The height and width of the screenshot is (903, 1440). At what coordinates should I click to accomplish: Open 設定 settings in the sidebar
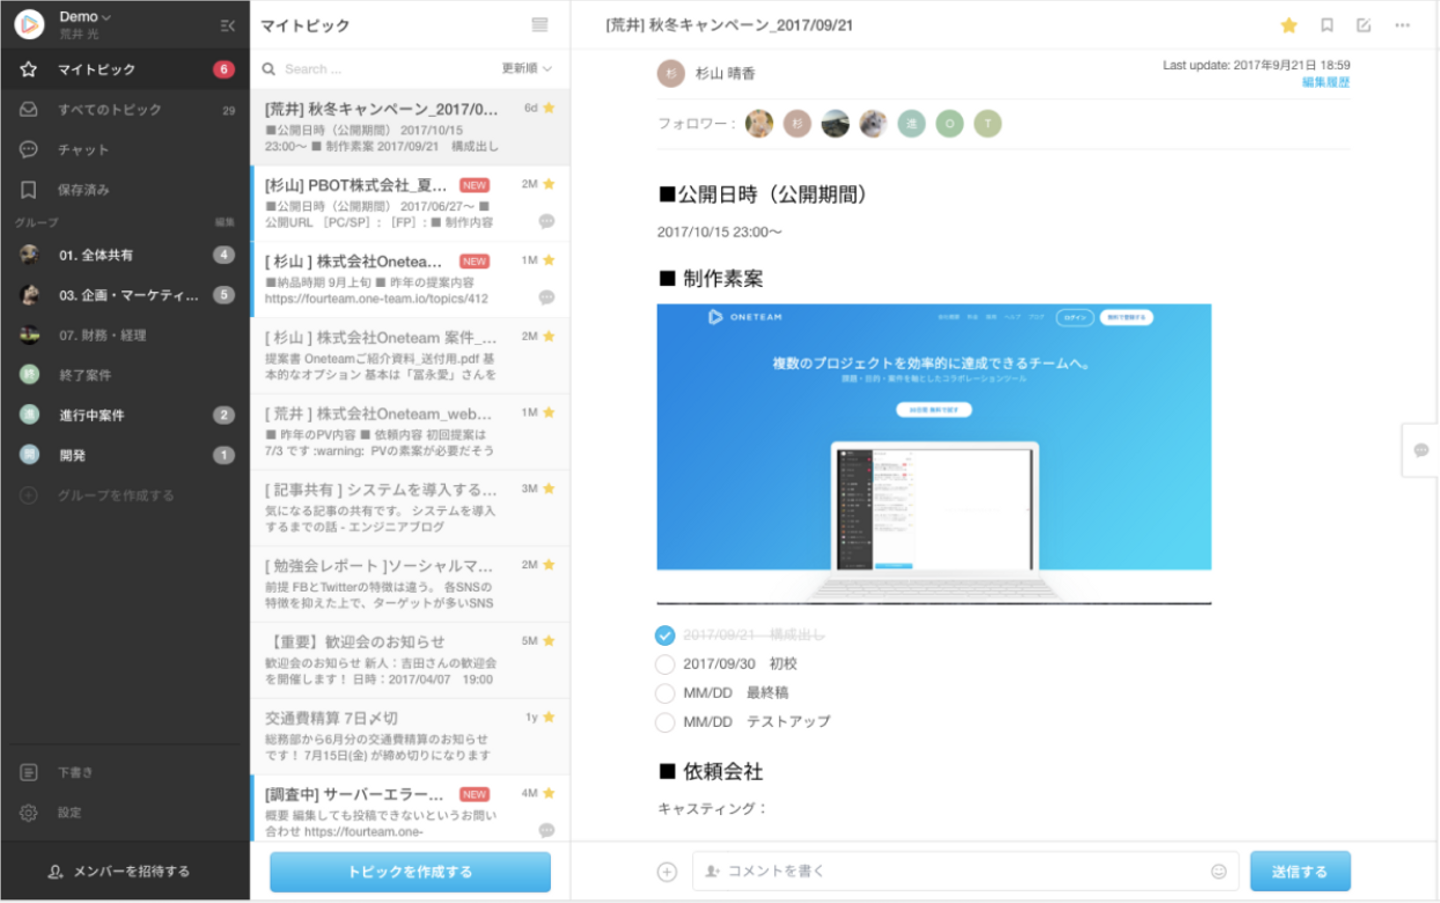point(125,812)
